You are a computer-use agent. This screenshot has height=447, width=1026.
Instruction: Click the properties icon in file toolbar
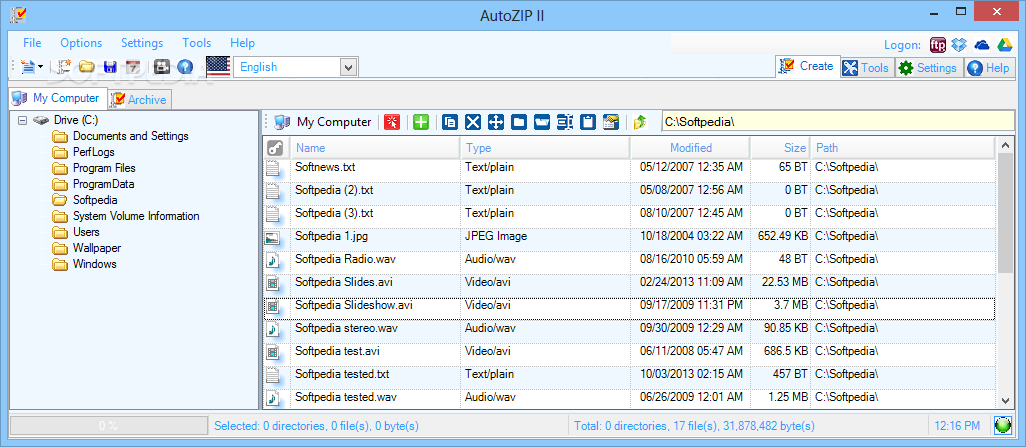(x=610, y=122)
